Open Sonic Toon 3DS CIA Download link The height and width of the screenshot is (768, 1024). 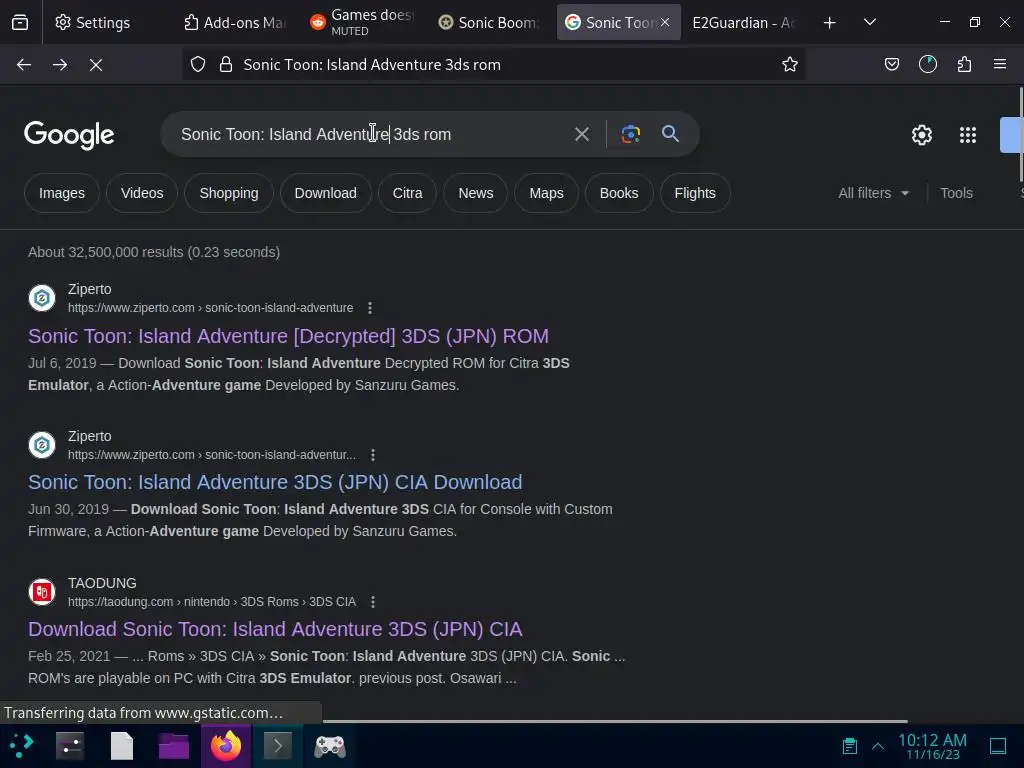[x=275, y=482]
